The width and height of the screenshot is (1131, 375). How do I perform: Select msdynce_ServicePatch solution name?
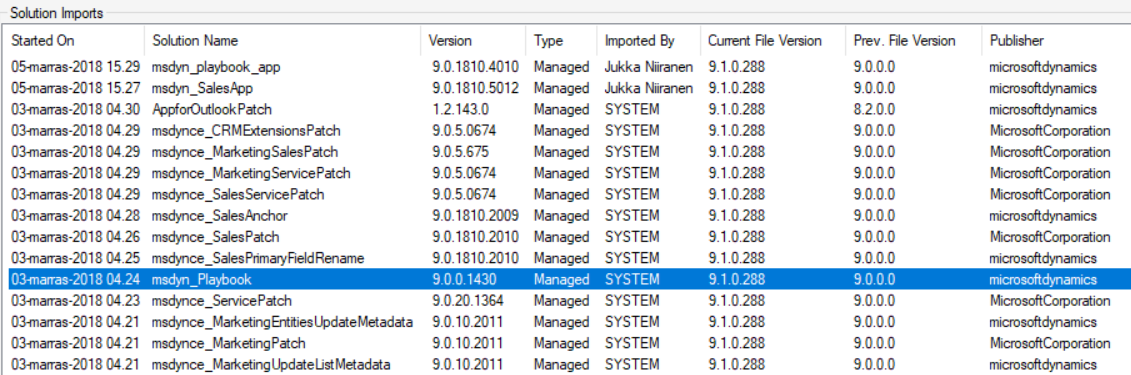pos(221,300)
